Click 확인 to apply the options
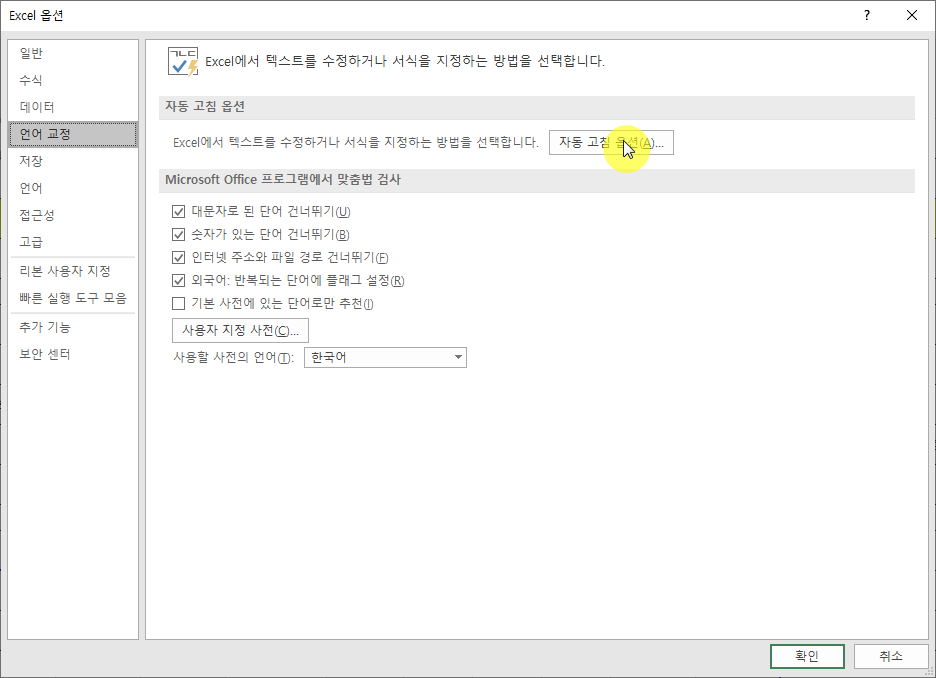 tap(807, 657)
